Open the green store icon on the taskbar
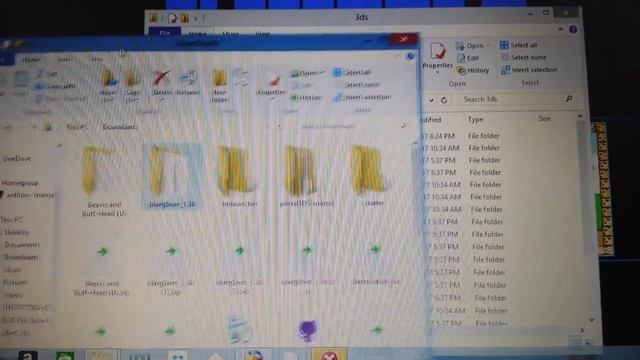640x360 pixels. [65, 355]
